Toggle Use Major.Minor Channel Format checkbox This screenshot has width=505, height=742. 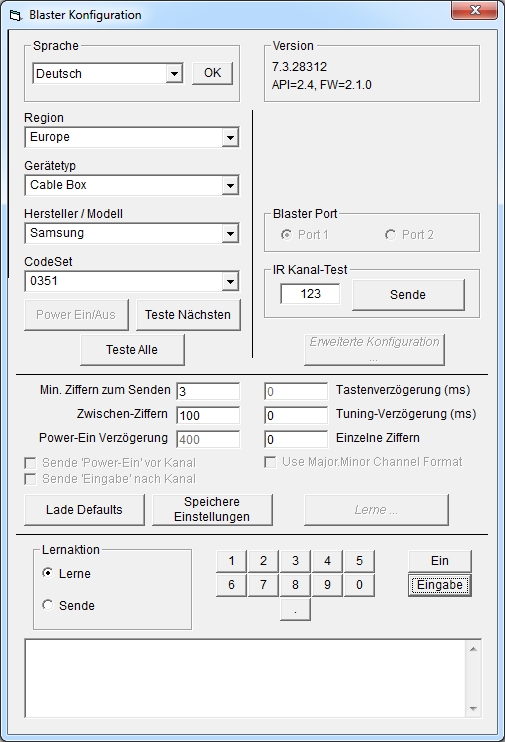270,462
